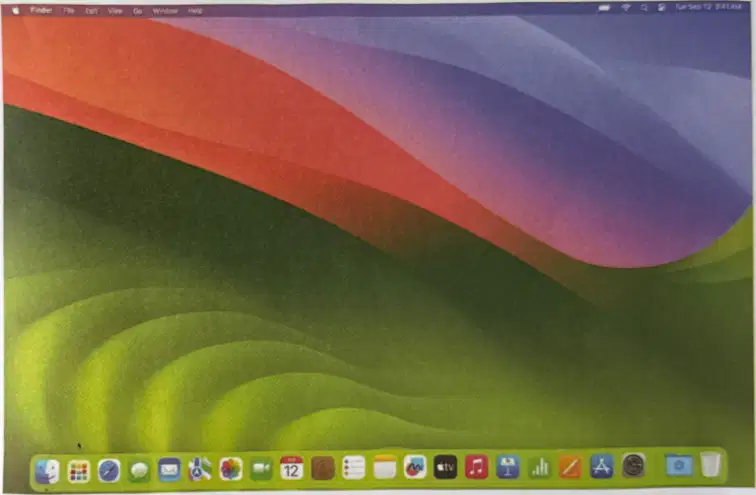756x495 pixels.
Task: Open the Help menu
Action: (195, 11)
